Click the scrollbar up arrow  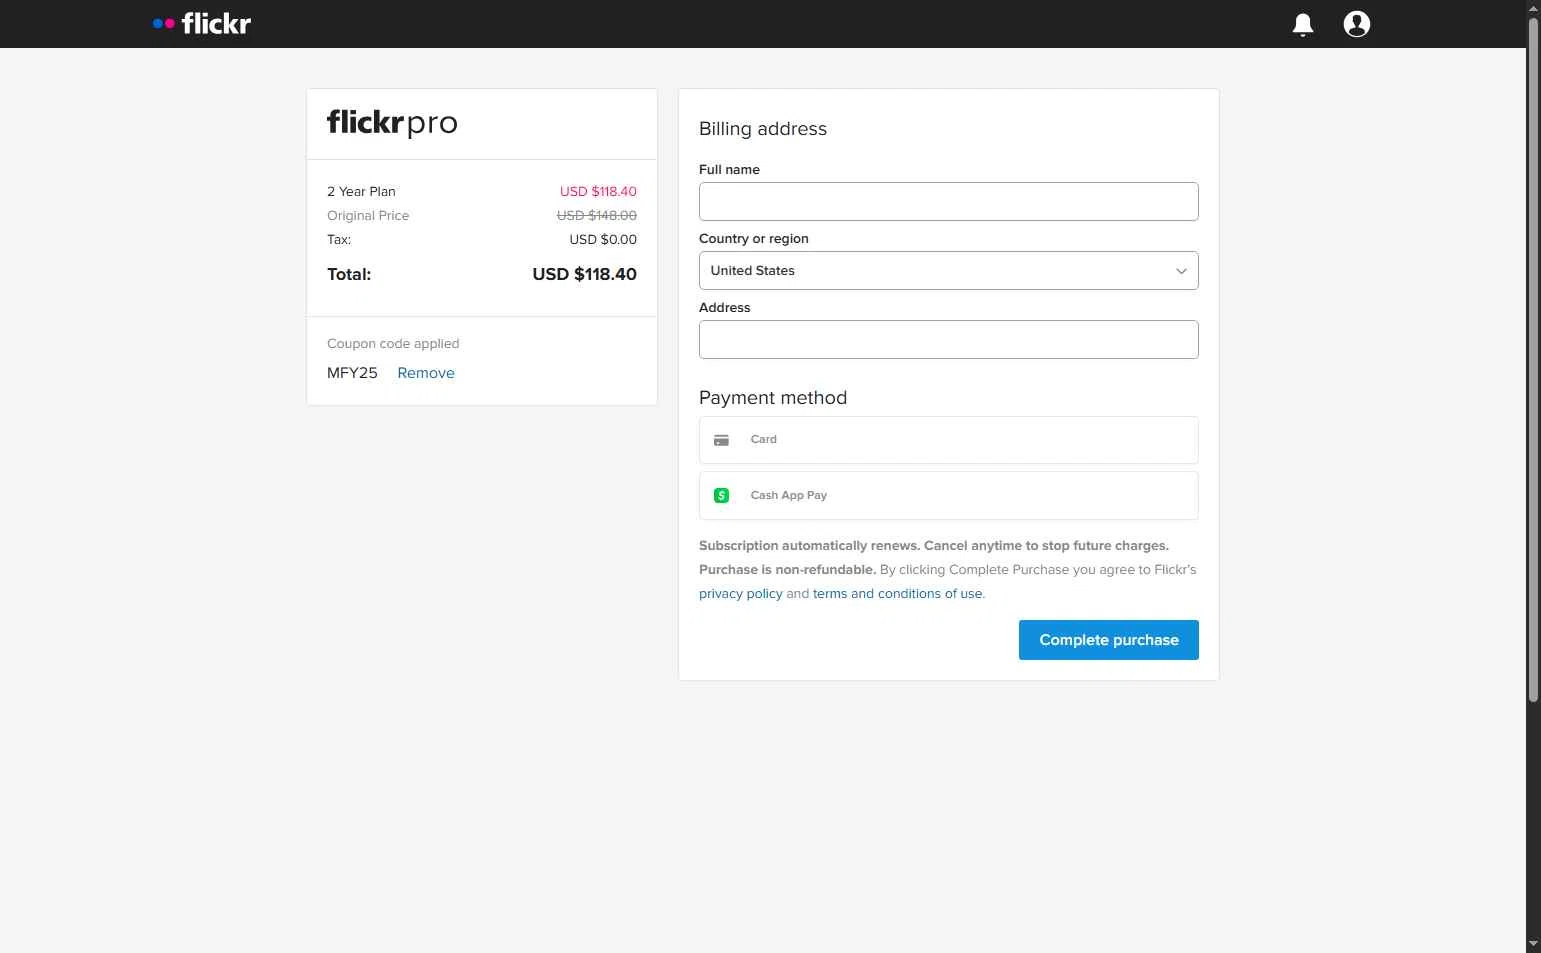pyautogui.click(x=1533, y=8)
